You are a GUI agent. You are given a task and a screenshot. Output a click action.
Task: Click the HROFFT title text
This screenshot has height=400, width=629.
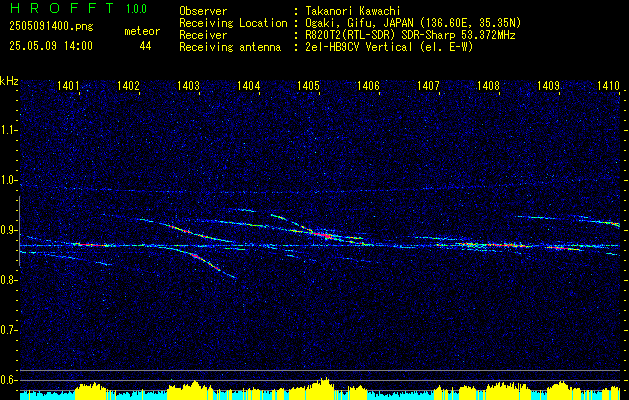(62, 8)
